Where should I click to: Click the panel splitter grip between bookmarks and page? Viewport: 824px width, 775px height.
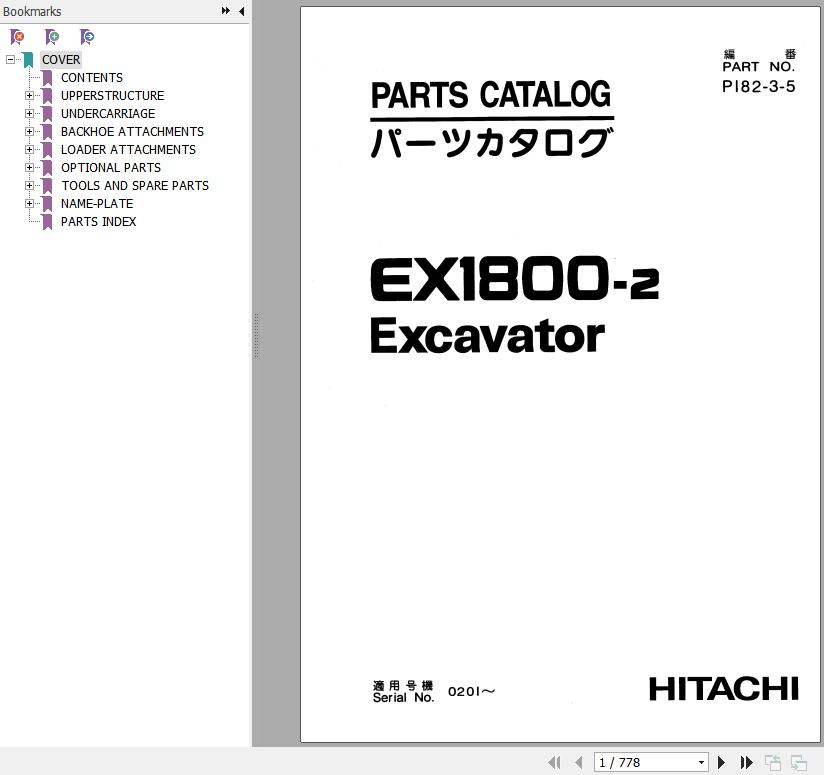coord(256,336)
